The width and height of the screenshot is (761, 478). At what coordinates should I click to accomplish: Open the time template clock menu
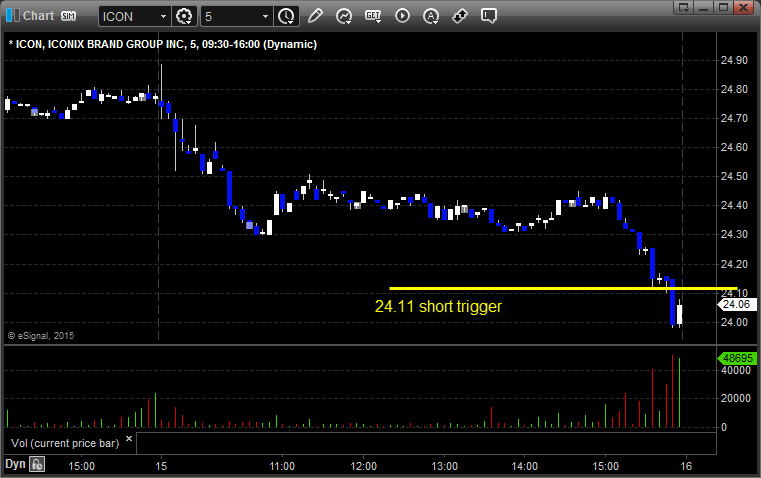point(286,16)
